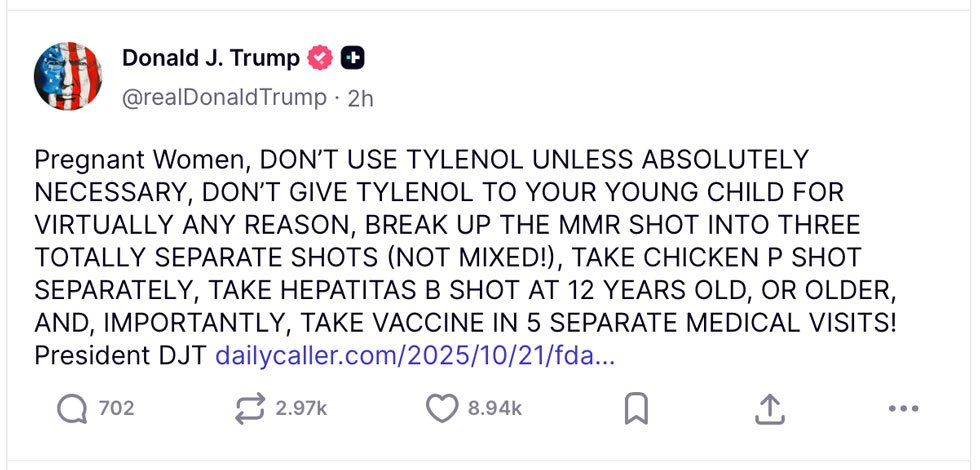Open the three-dot more options menu

click(902, 408)
